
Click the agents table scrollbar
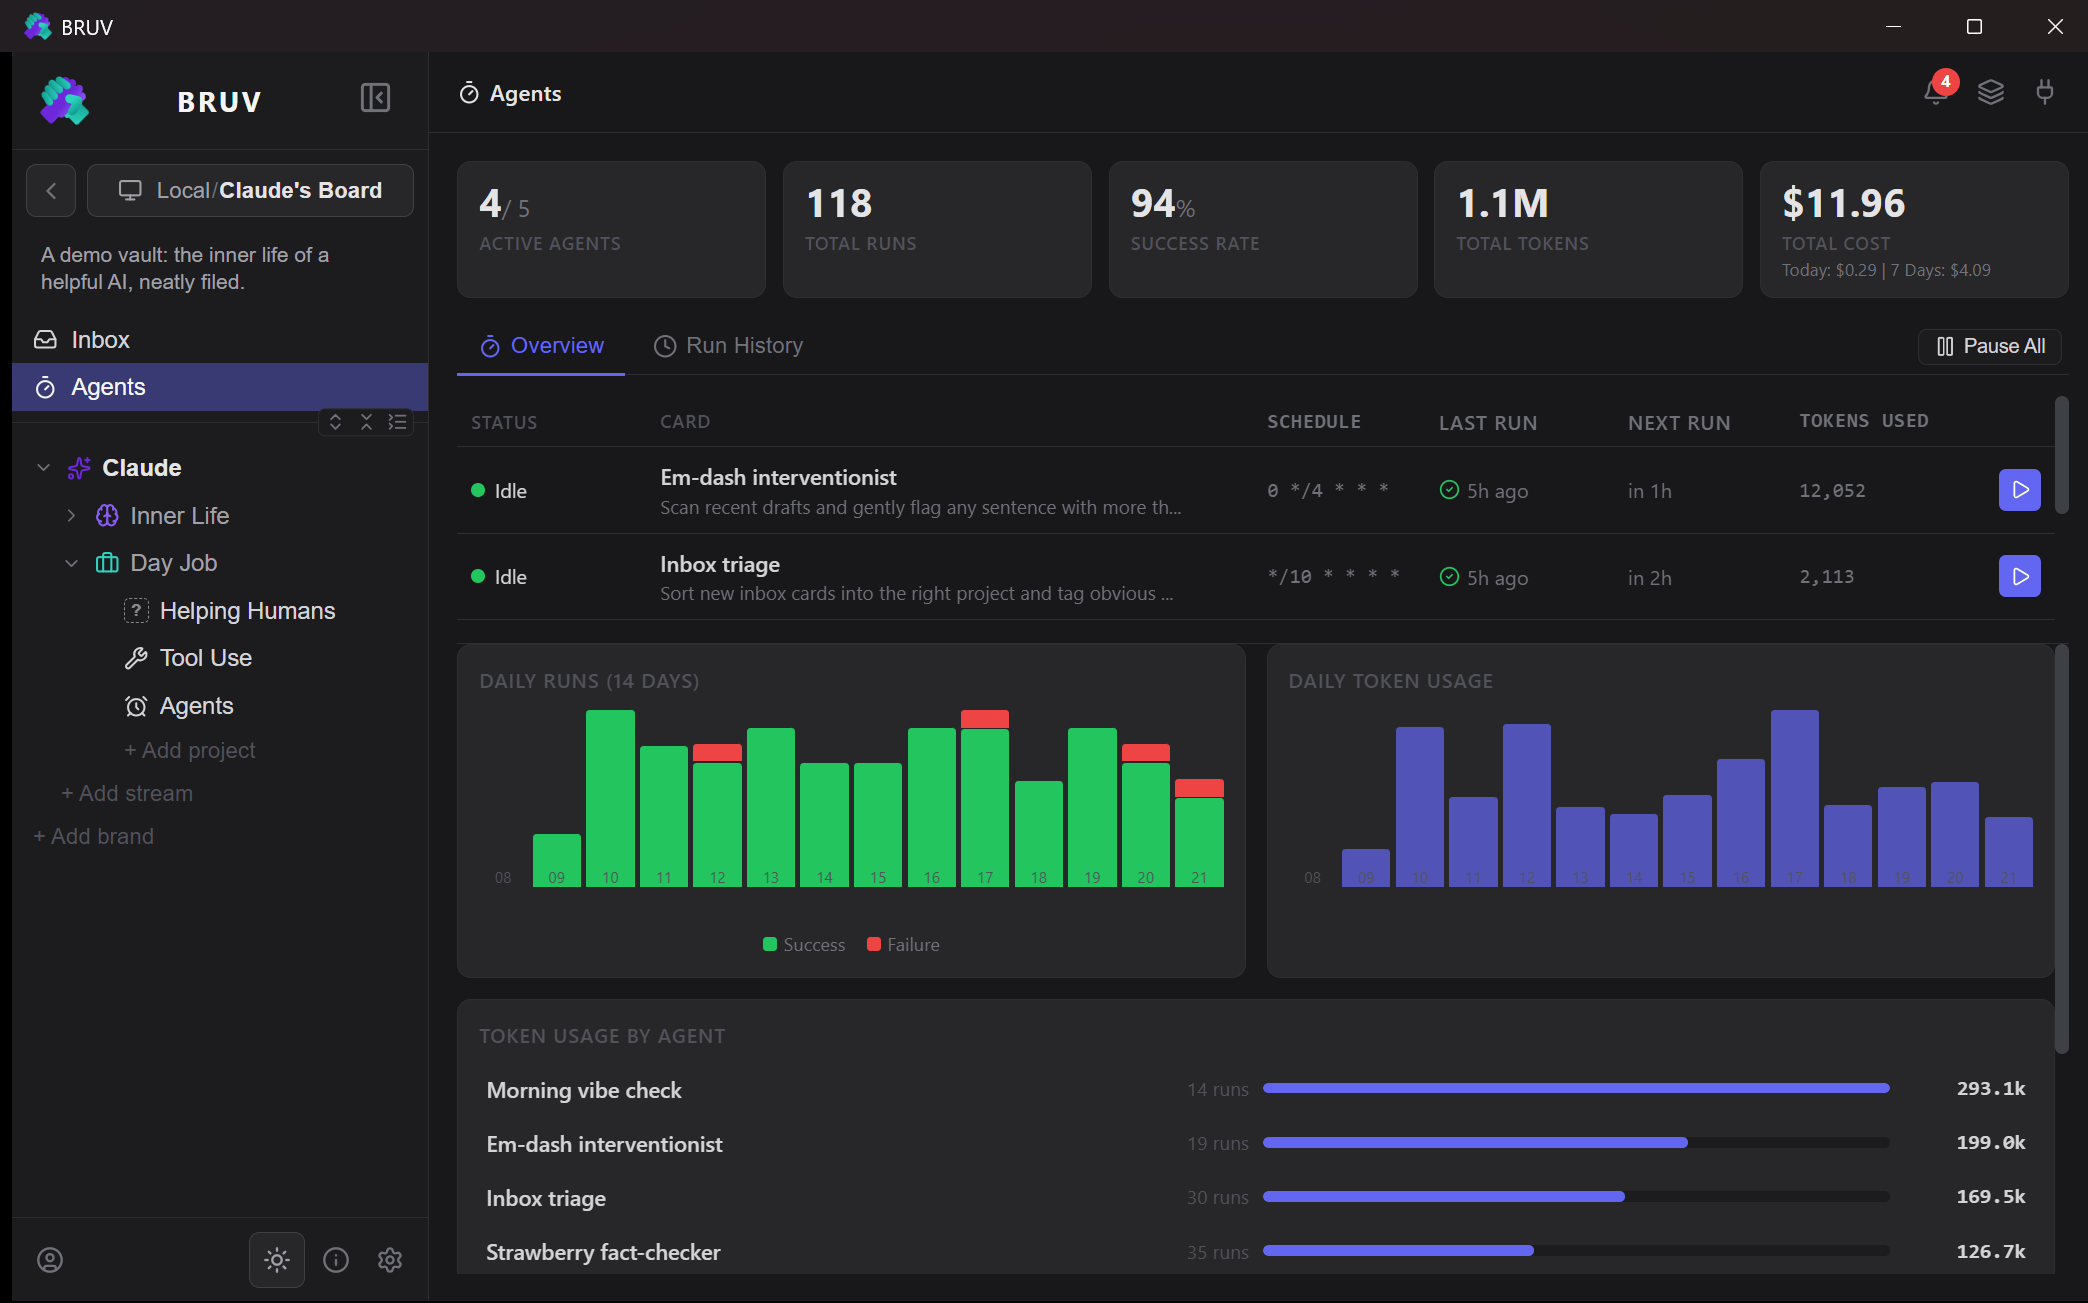tap(2061, 455)
